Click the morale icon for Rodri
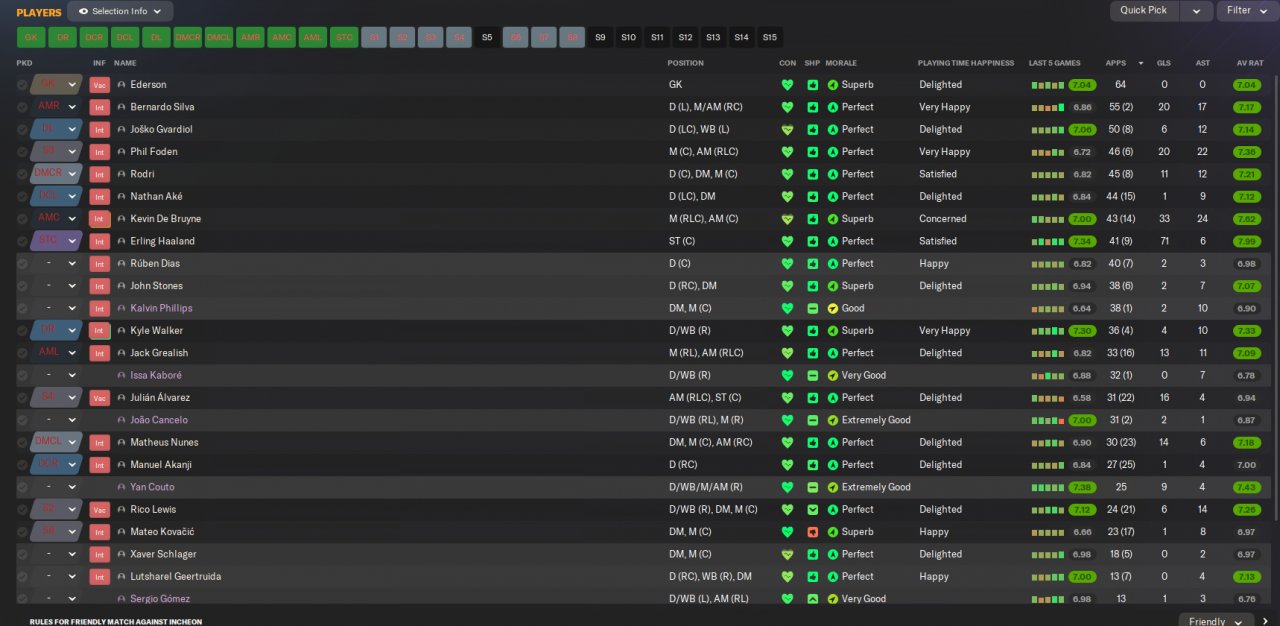The image size is (1280, 626). 833,174
